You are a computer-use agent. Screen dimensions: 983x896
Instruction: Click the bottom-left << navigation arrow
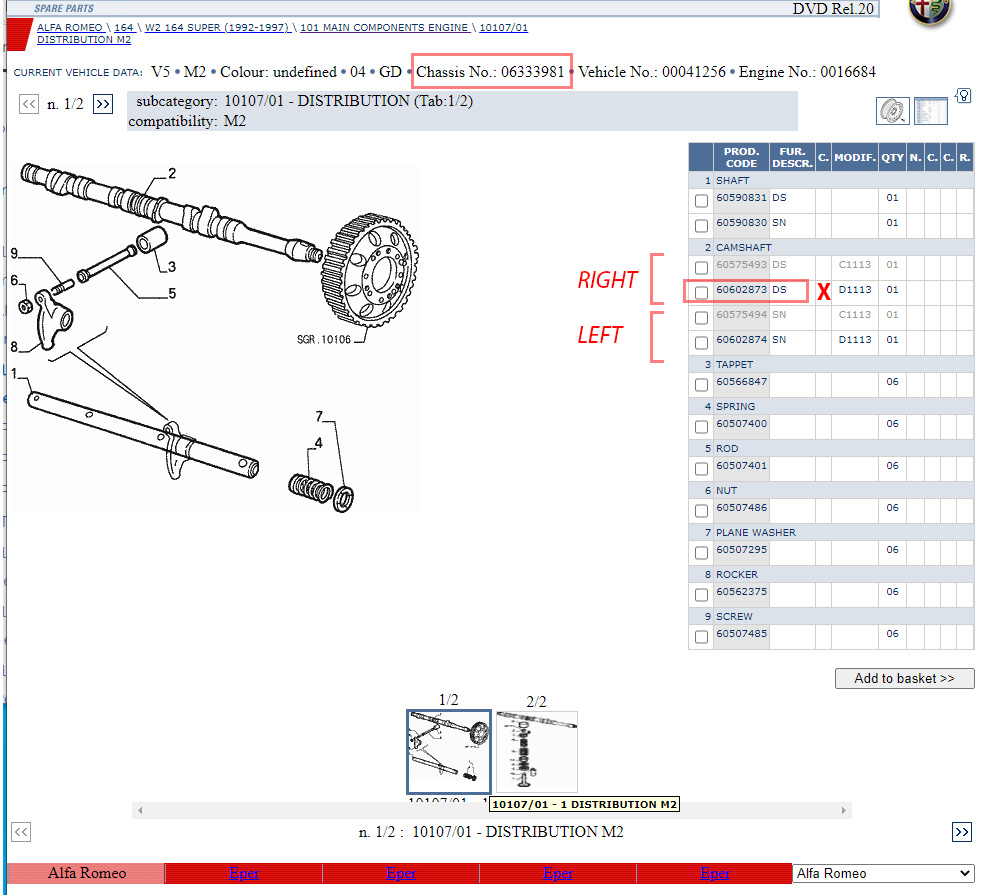tap(21, 832)
